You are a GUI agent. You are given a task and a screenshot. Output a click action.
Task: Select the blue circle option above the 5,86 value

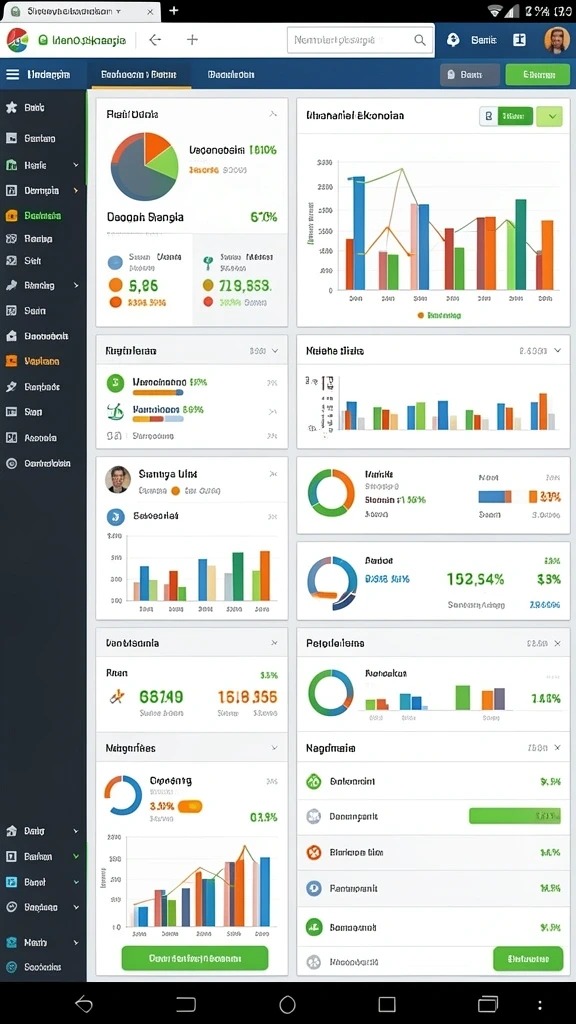(x=116, y=263)
